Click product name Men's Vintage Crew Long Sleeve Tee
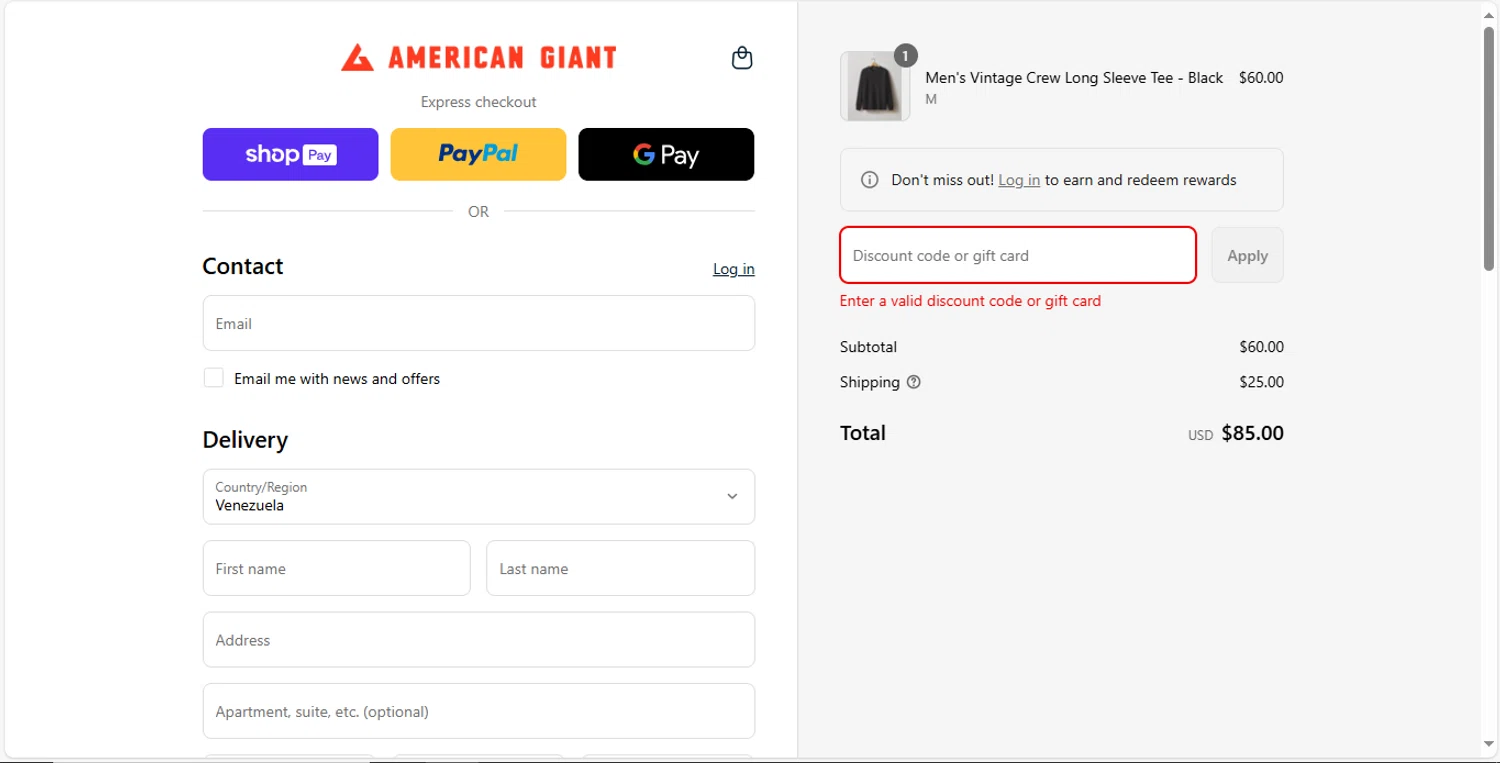The image size is (1500, 763). [1074, 78]
